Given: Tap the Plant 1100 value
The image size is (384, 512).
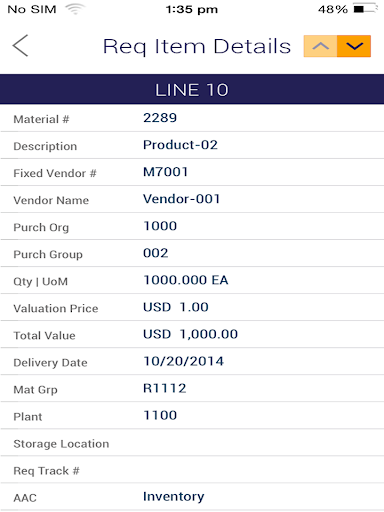Looking at the screenshot, I should 160,415.
